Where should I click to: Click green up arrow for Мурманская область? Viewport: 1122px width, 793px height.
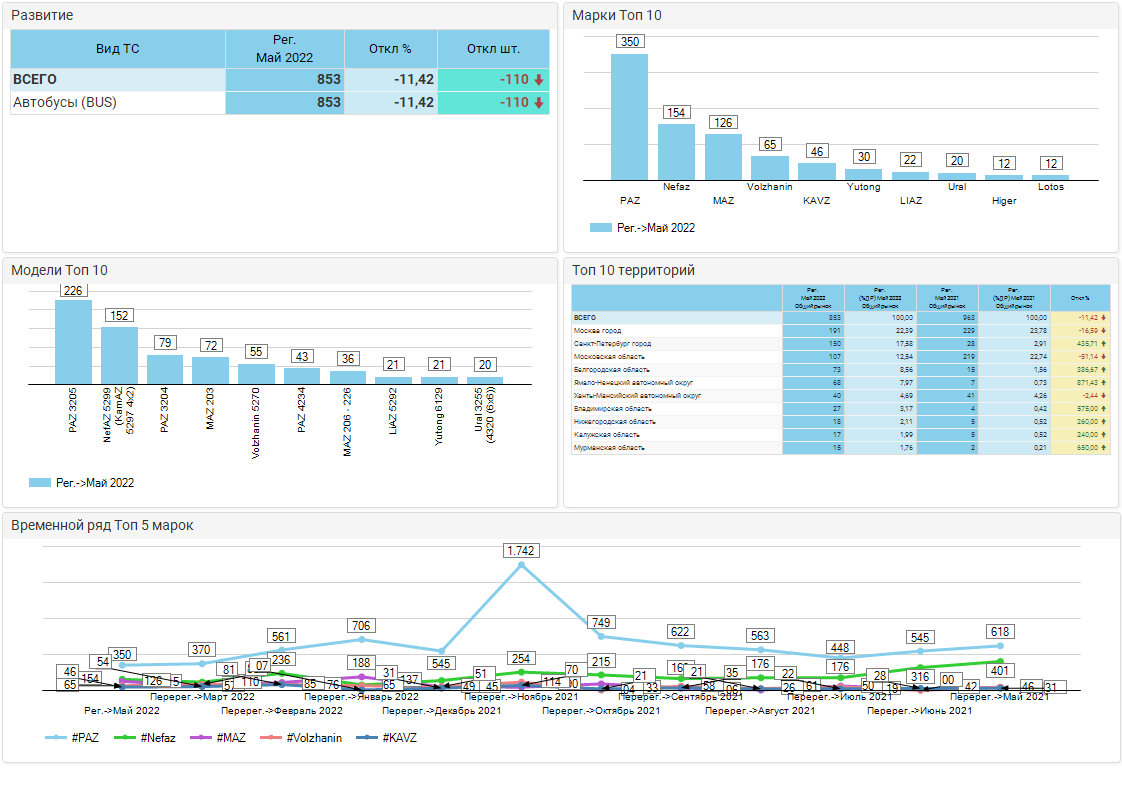point(1103,447)
